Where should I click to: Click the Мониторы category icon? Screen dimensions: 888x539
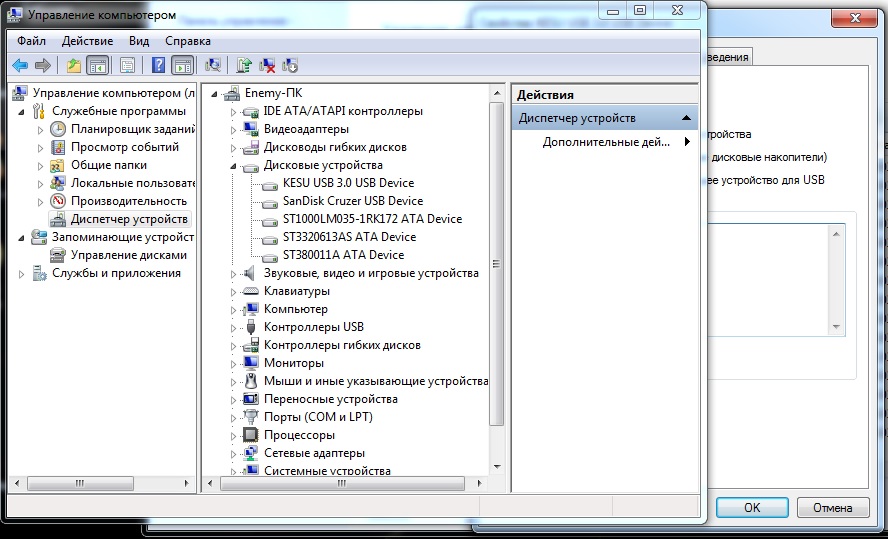[250, 363]
